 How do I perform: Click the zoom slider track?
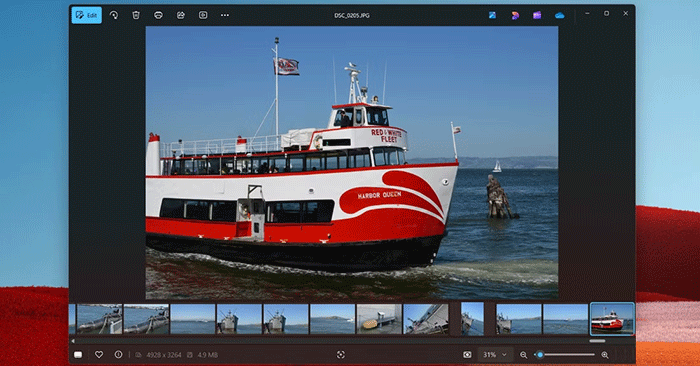click(x=565, y=355)
